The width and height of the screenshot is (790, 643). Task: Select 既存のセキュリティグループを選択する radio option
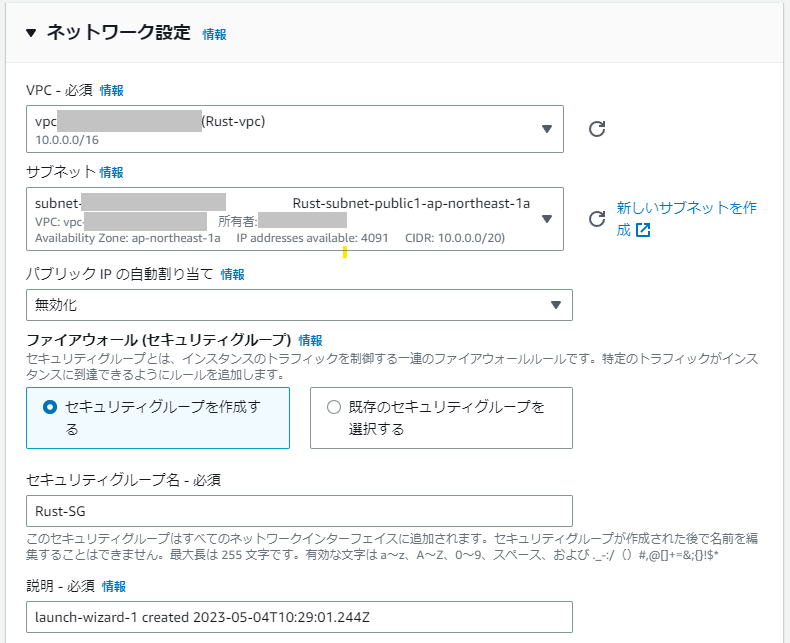(x=334, y=407)
